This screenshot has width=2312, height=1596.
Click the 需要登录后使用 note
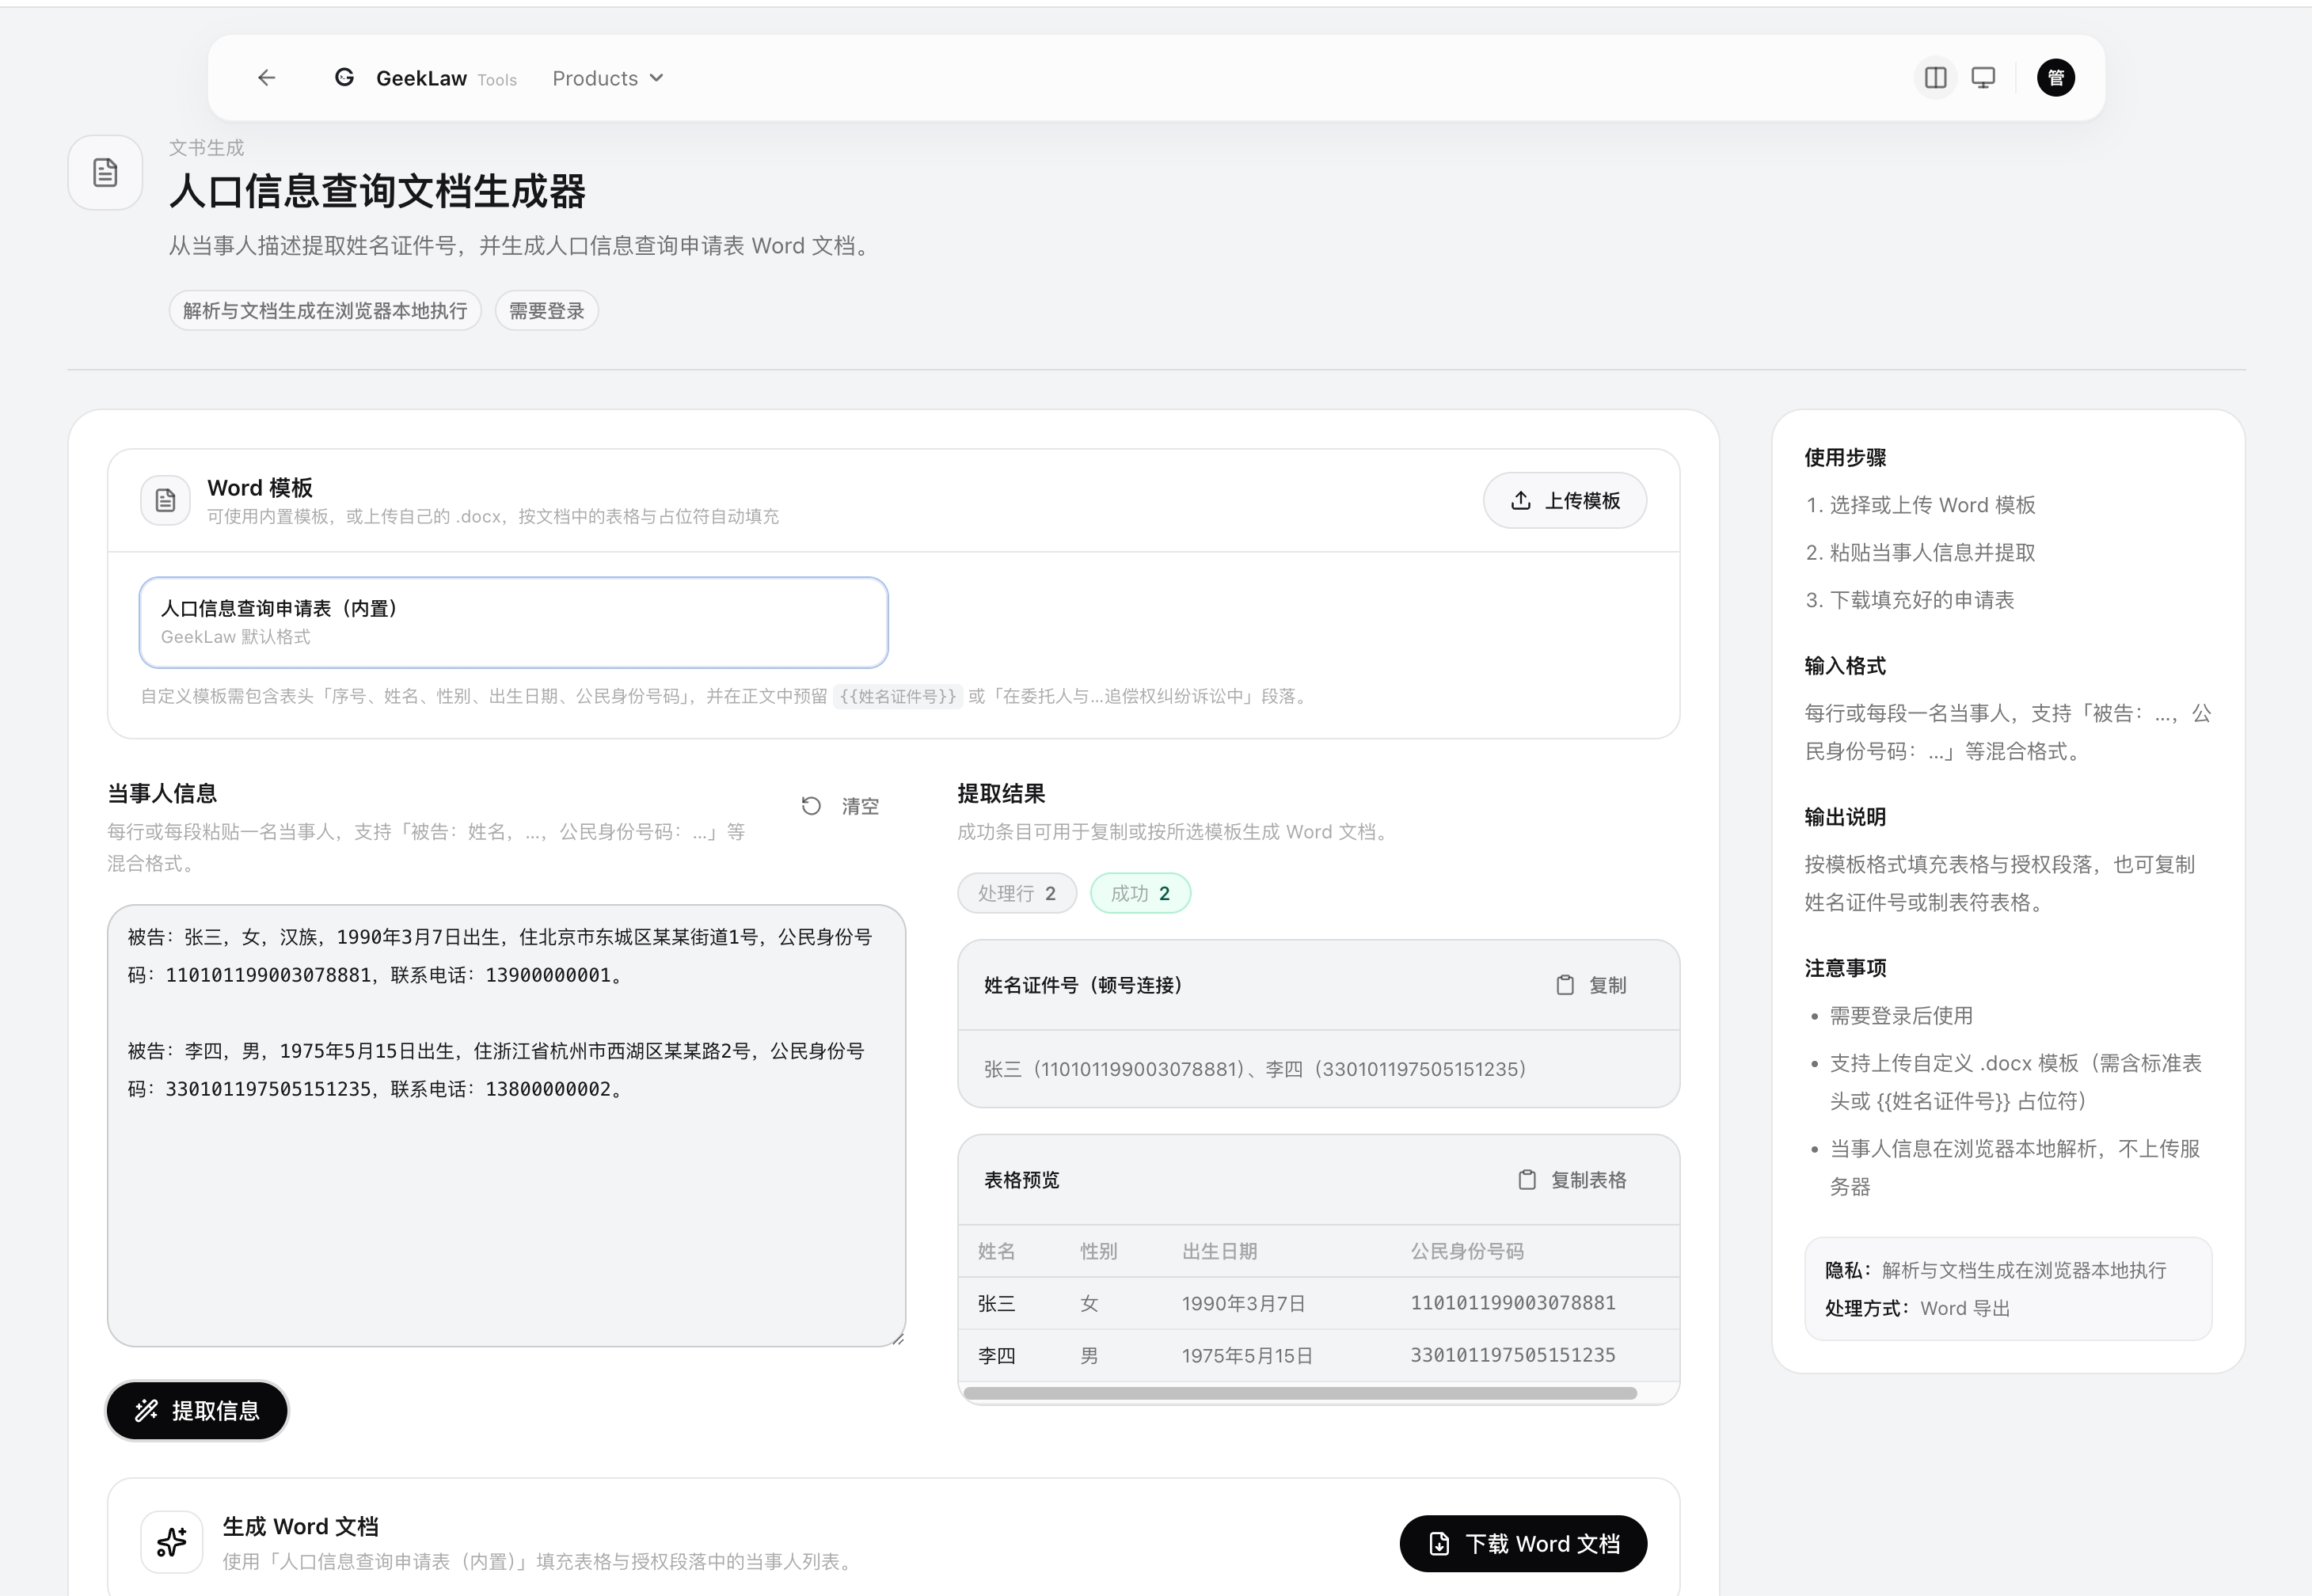1901,1016
